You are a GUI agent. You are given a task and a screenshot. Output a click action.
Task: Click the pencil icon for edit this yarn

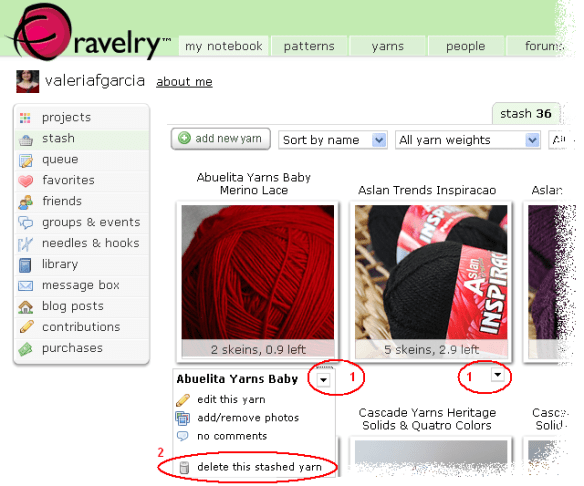click(x=183, y=400)
